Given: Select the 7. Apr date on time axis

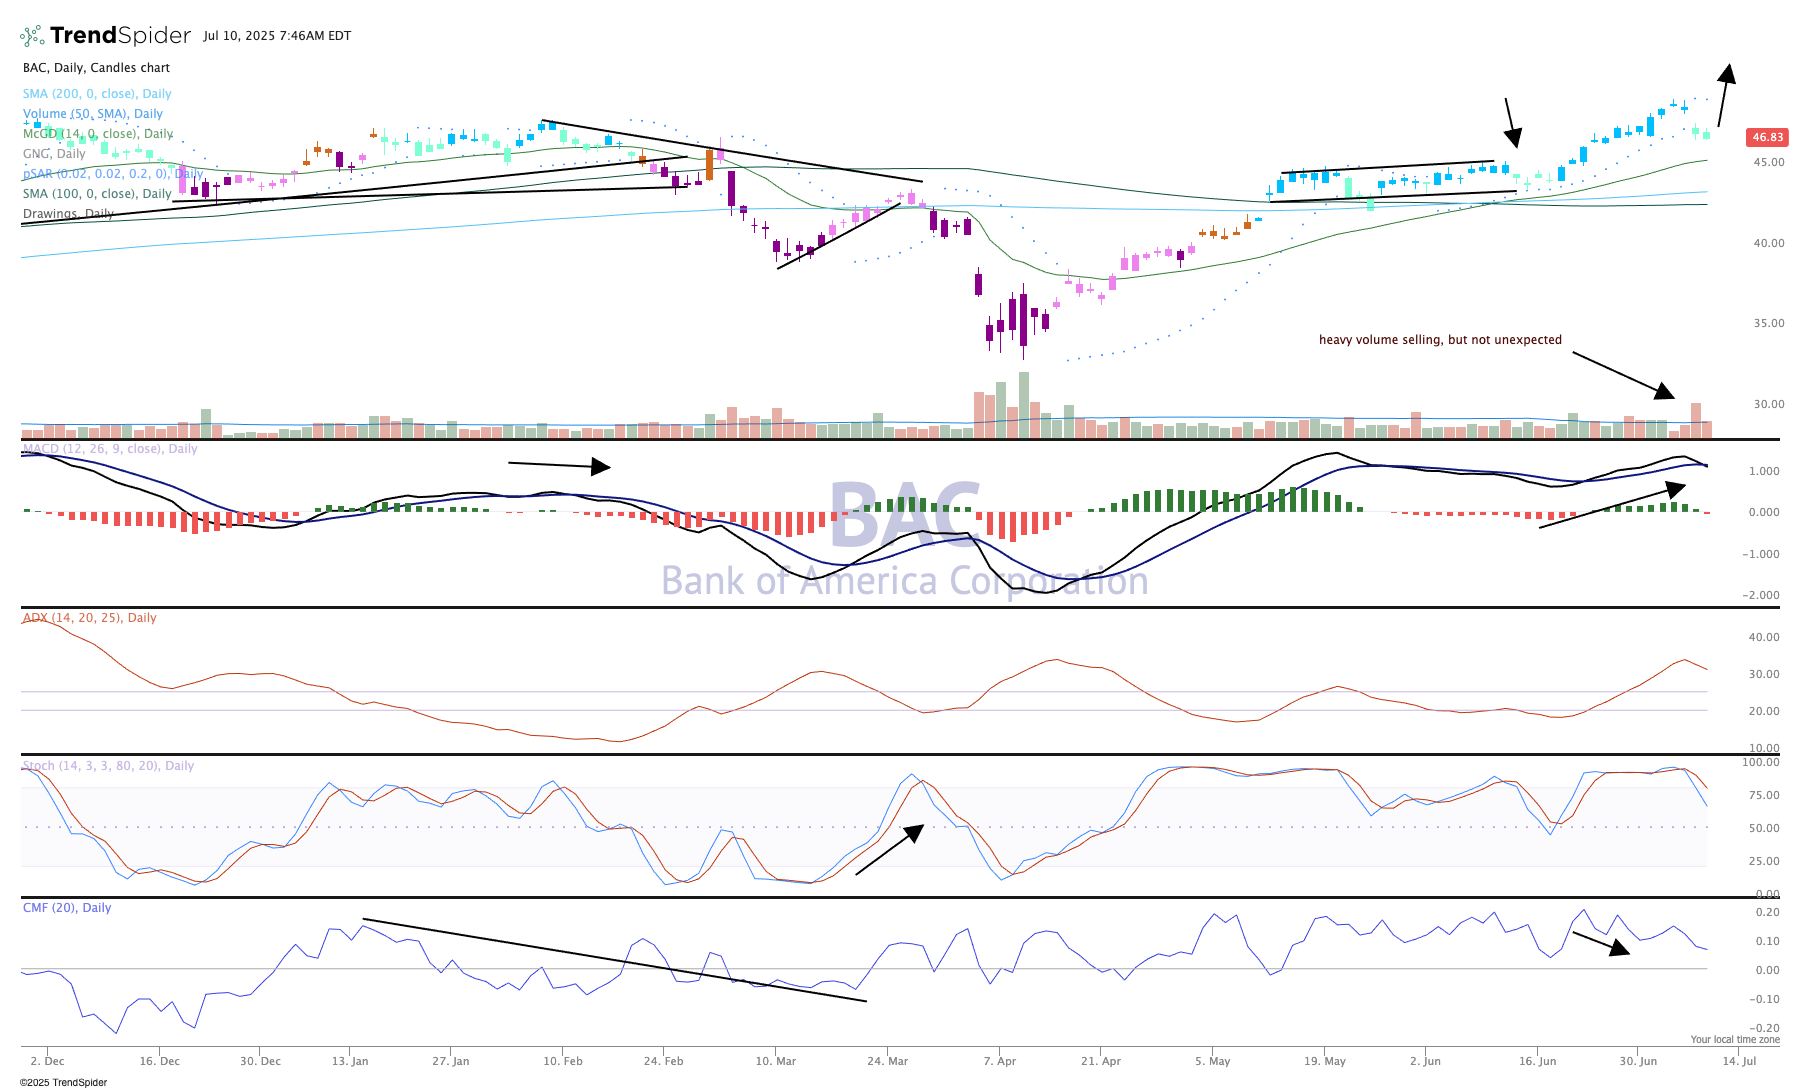Looking at the screenshot, I should [x=999, y=1061].
